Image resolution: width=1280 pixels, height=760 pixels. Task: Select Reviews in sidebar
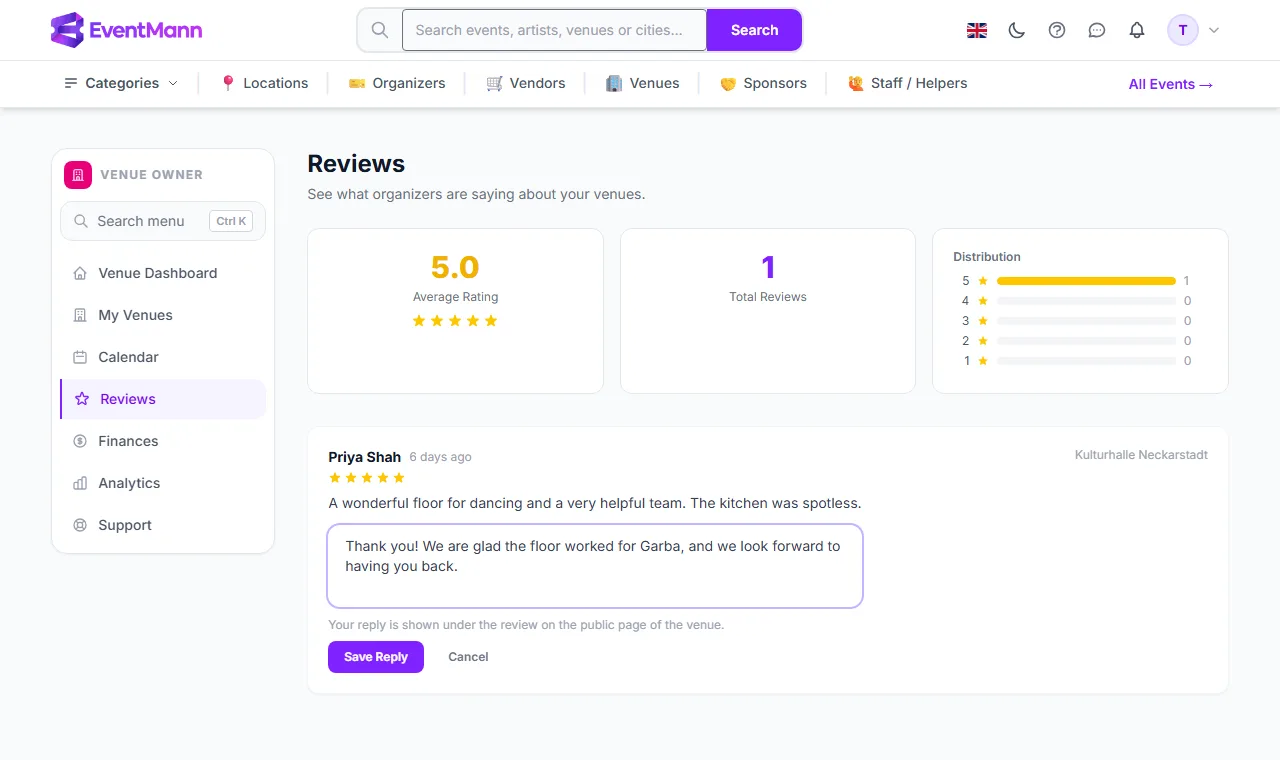click(x=163, y=399)
